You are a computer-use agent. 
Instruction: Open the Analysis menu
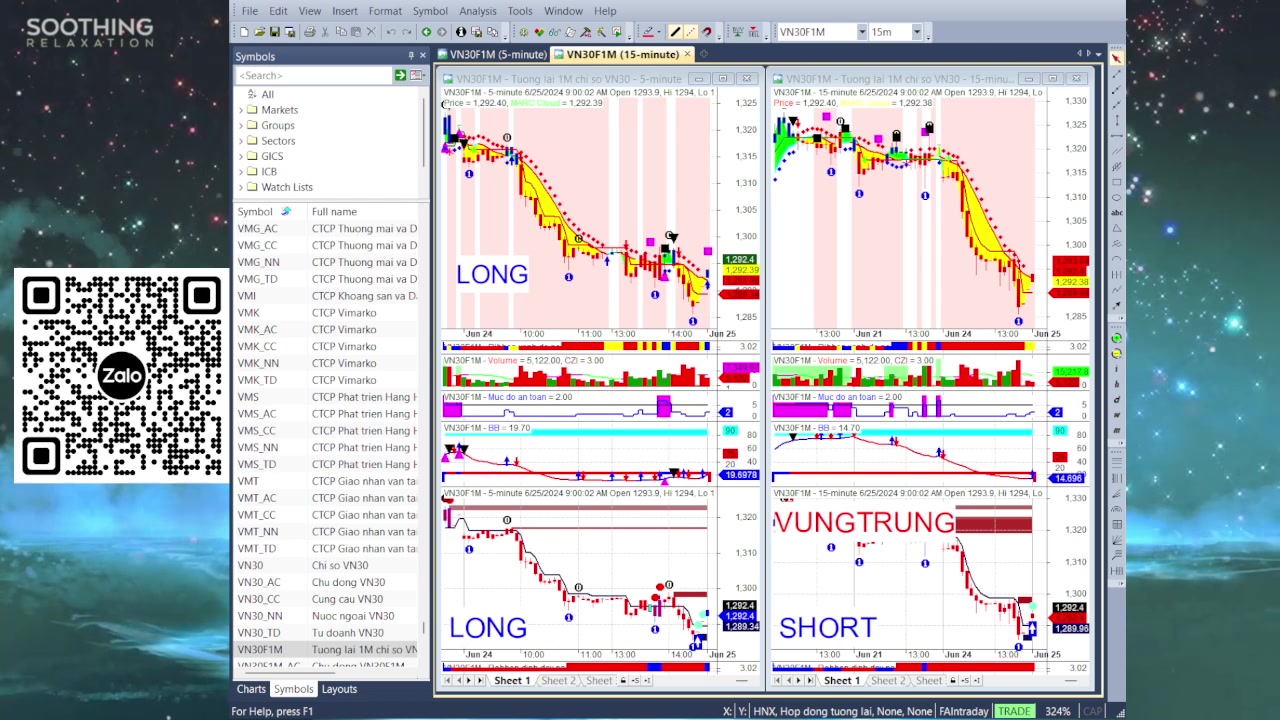coord(477,11)
